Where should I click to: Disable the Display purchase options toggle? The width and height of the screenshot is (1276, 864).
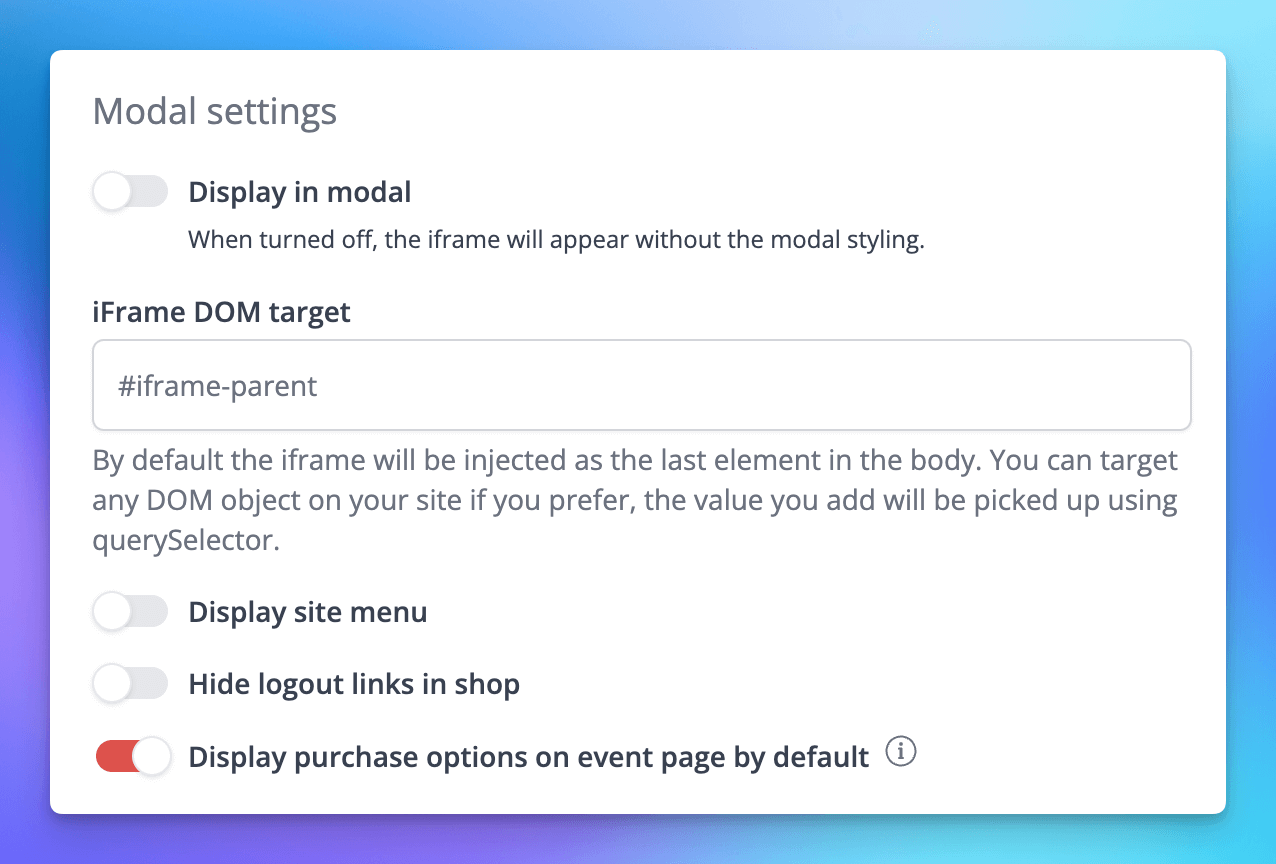click(x=132, y=757)
